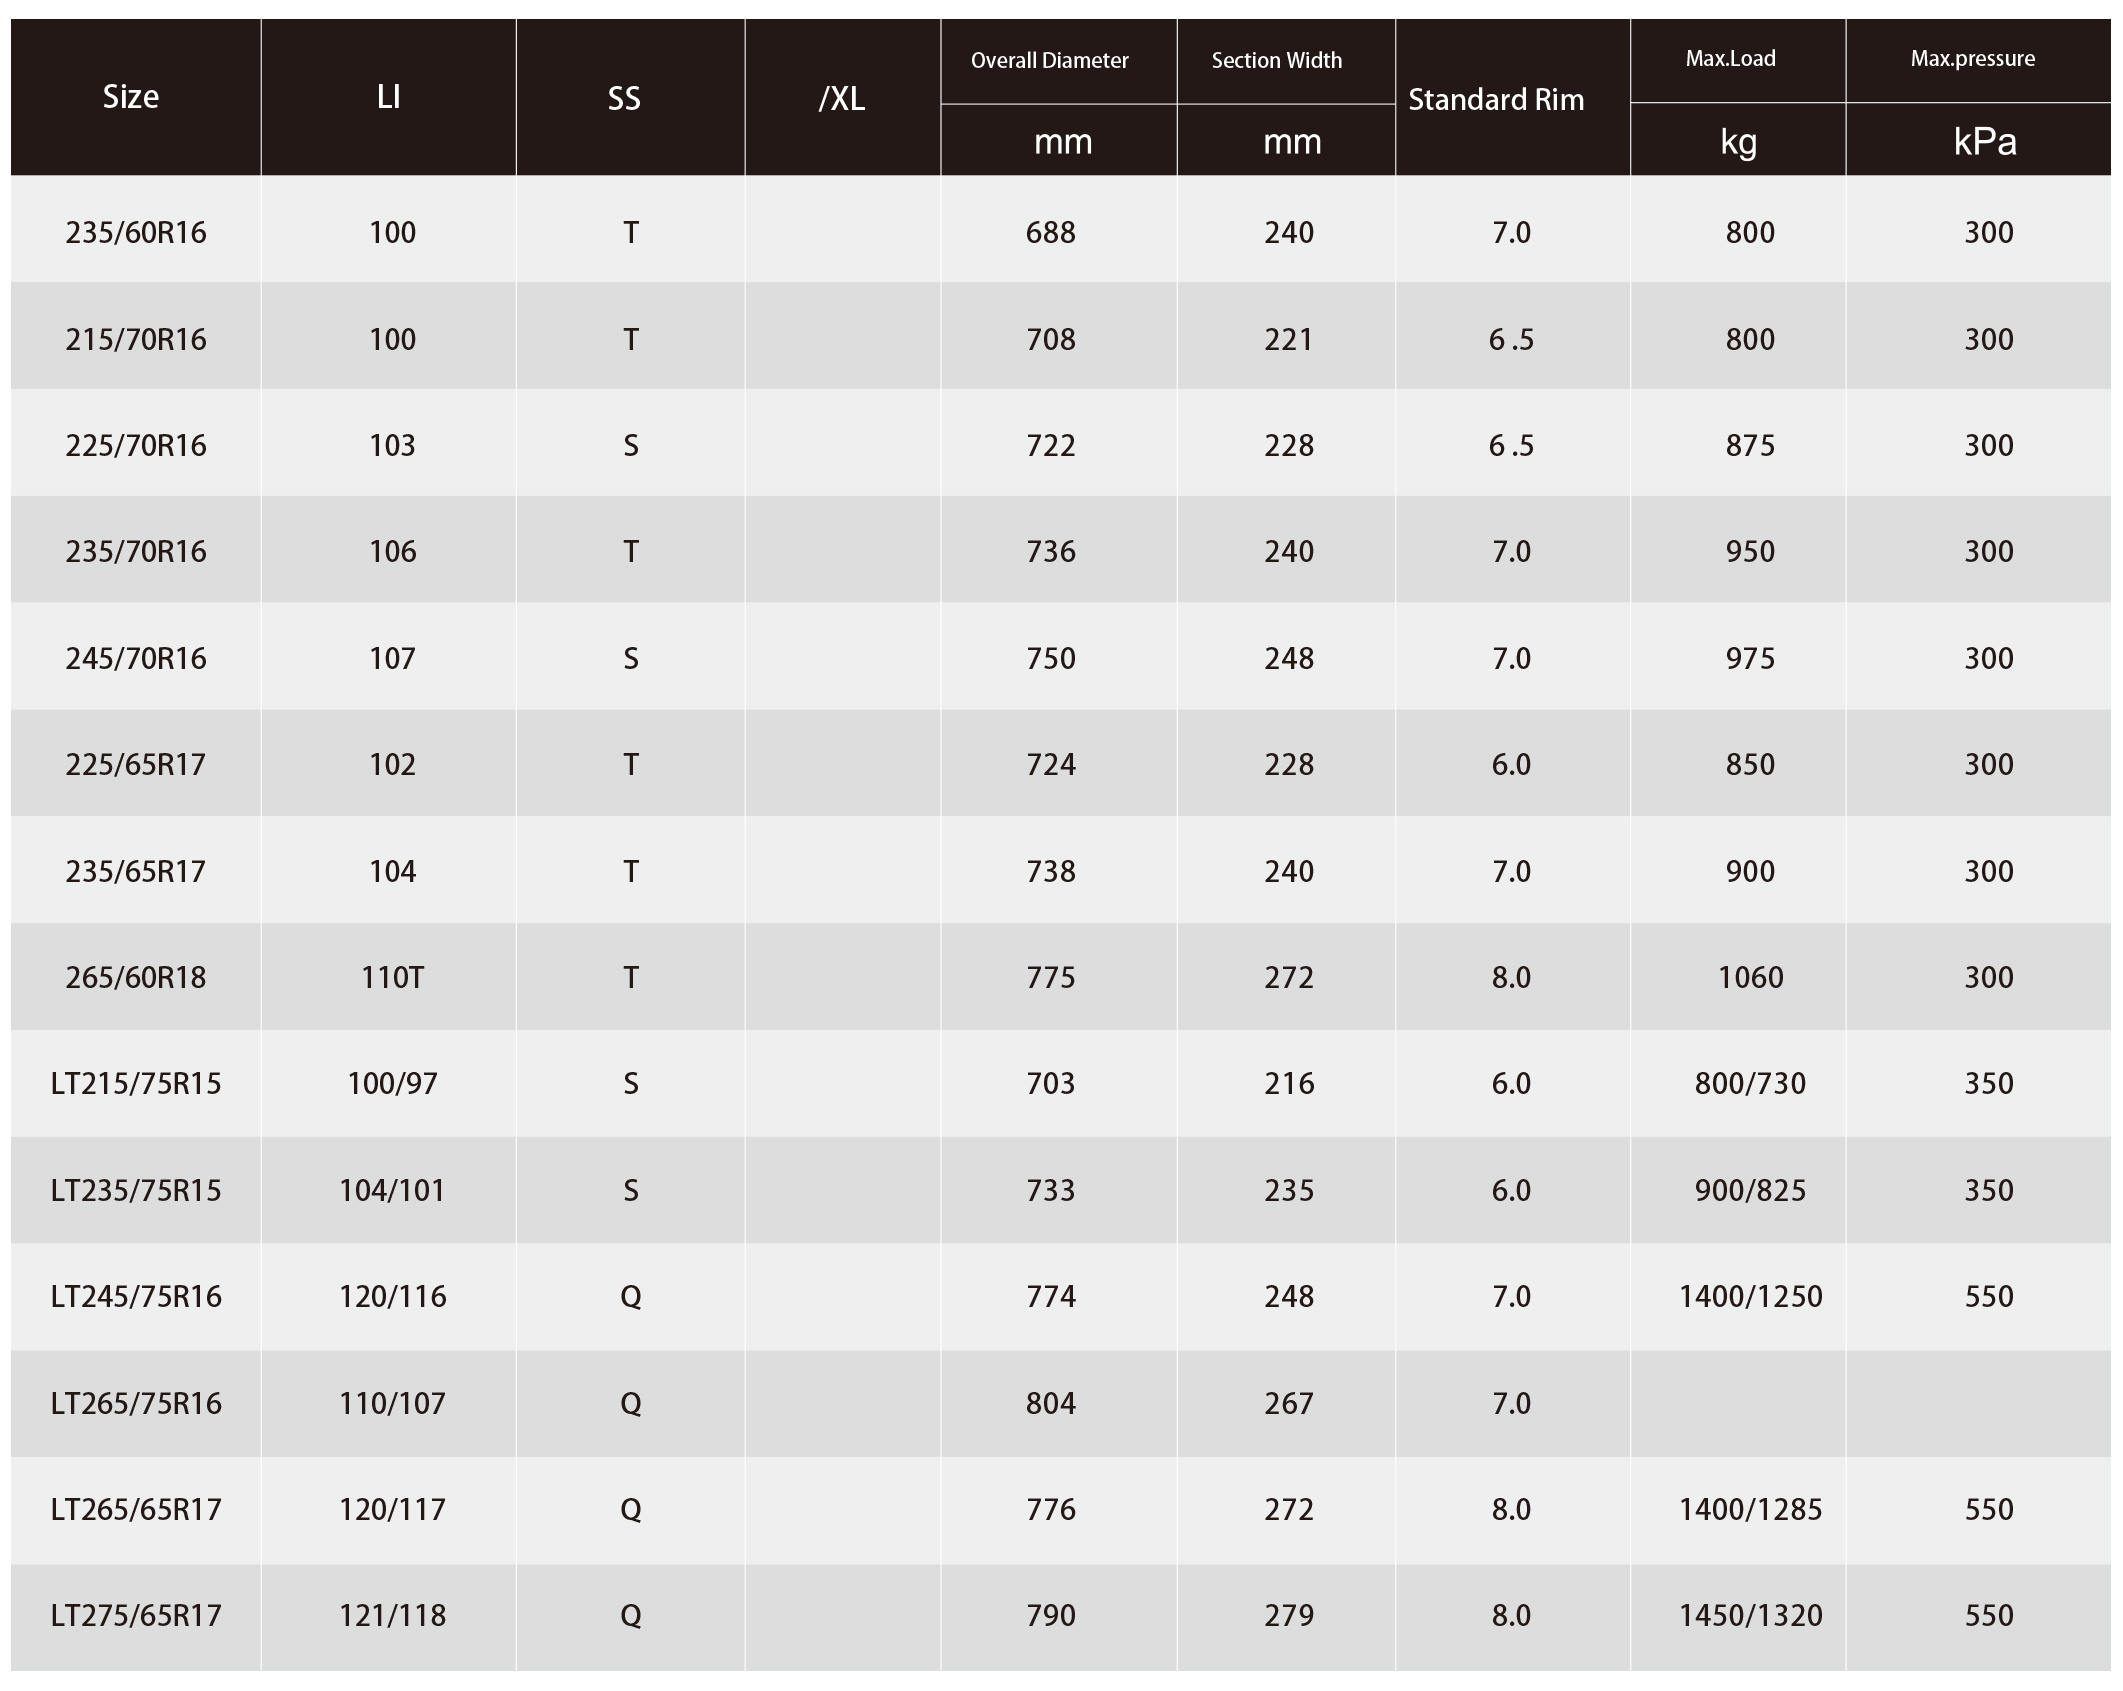This screenshot has width=2123, height=1691.
Task: Select the 235/60R16 size cell
Action: [x=136, y=232]
